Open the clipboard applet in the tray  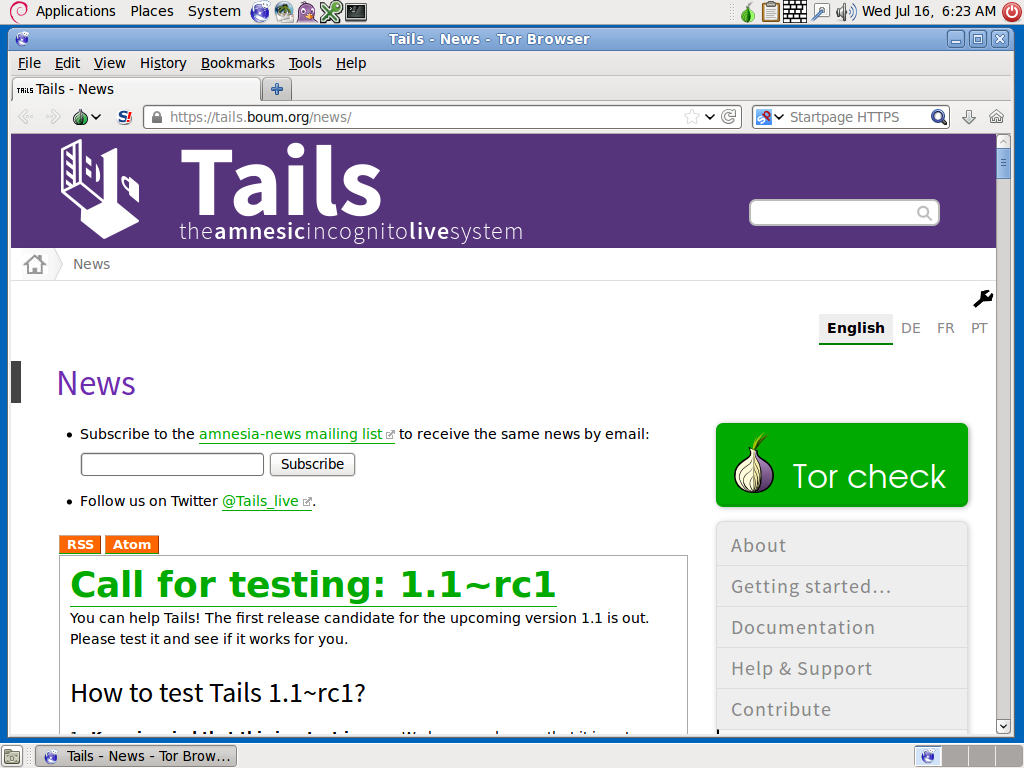[x=771, y=11]
